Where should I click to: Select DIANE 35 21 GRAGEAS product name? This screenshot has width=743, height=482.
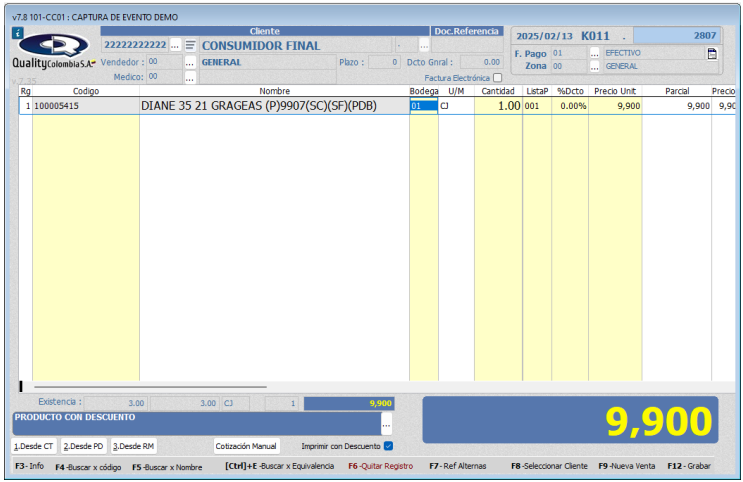coord(274,106)
